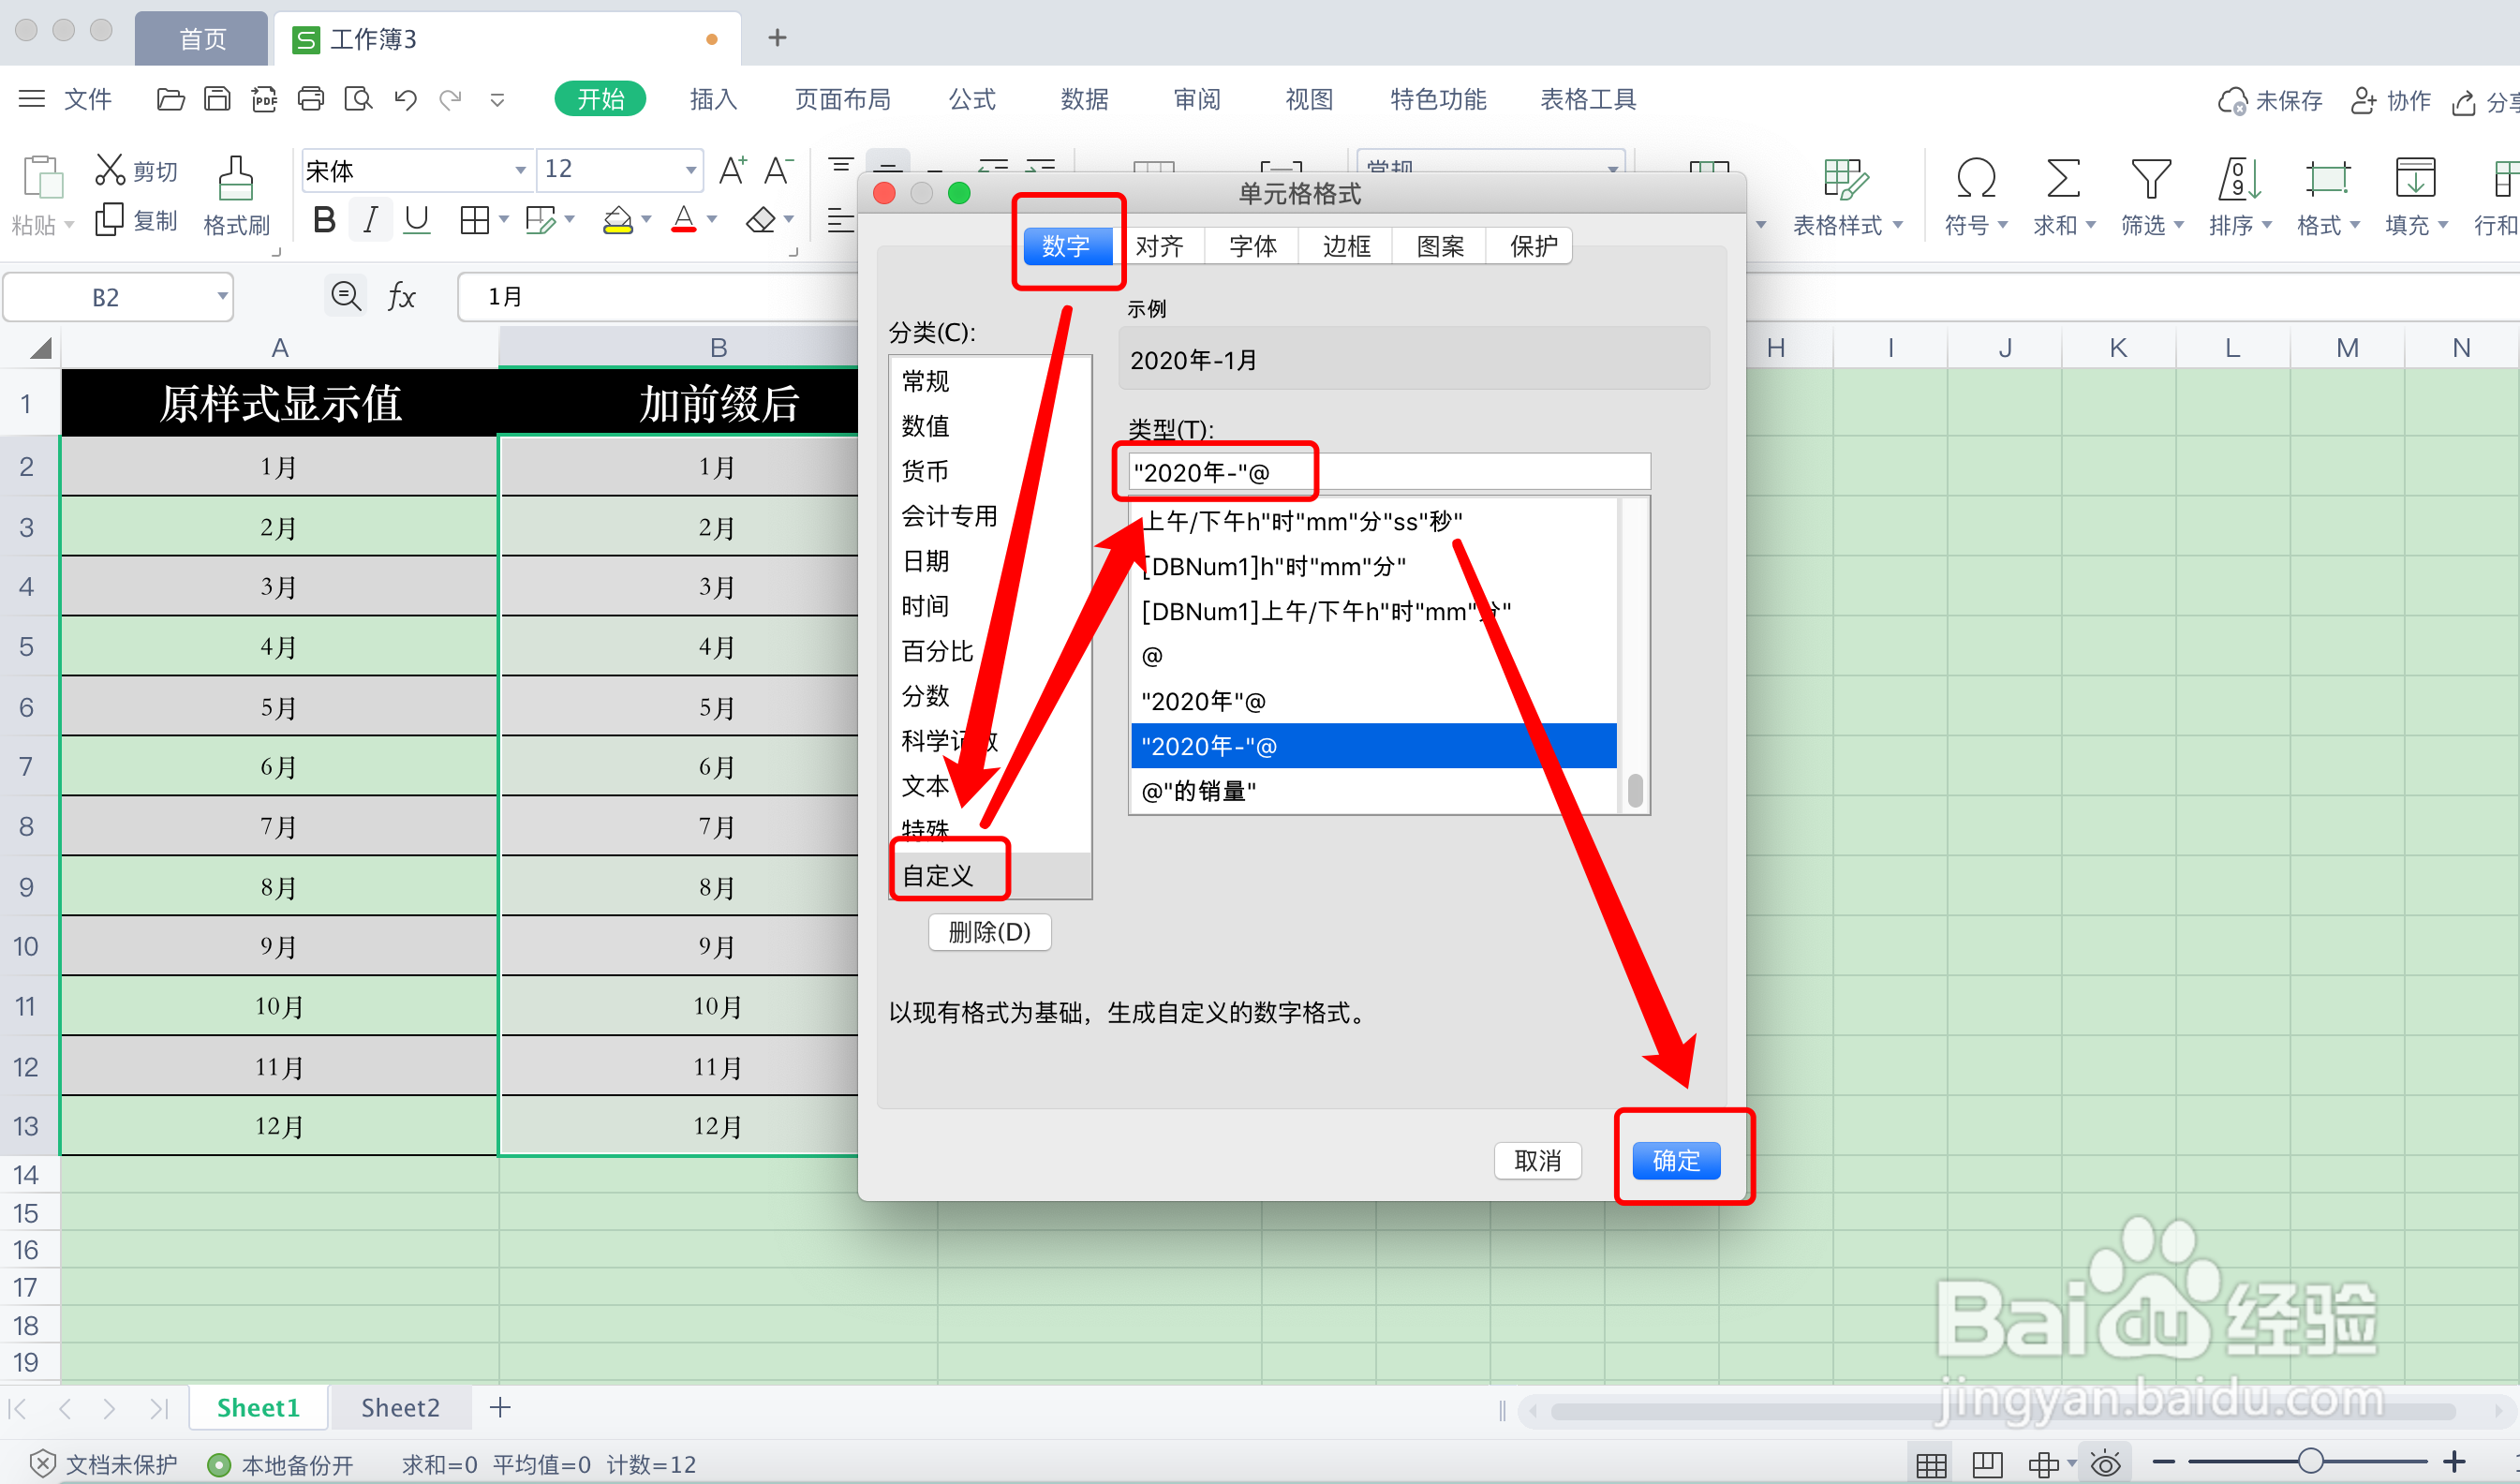
Task: Select 文本 in the category list
Action: [926, 786]
